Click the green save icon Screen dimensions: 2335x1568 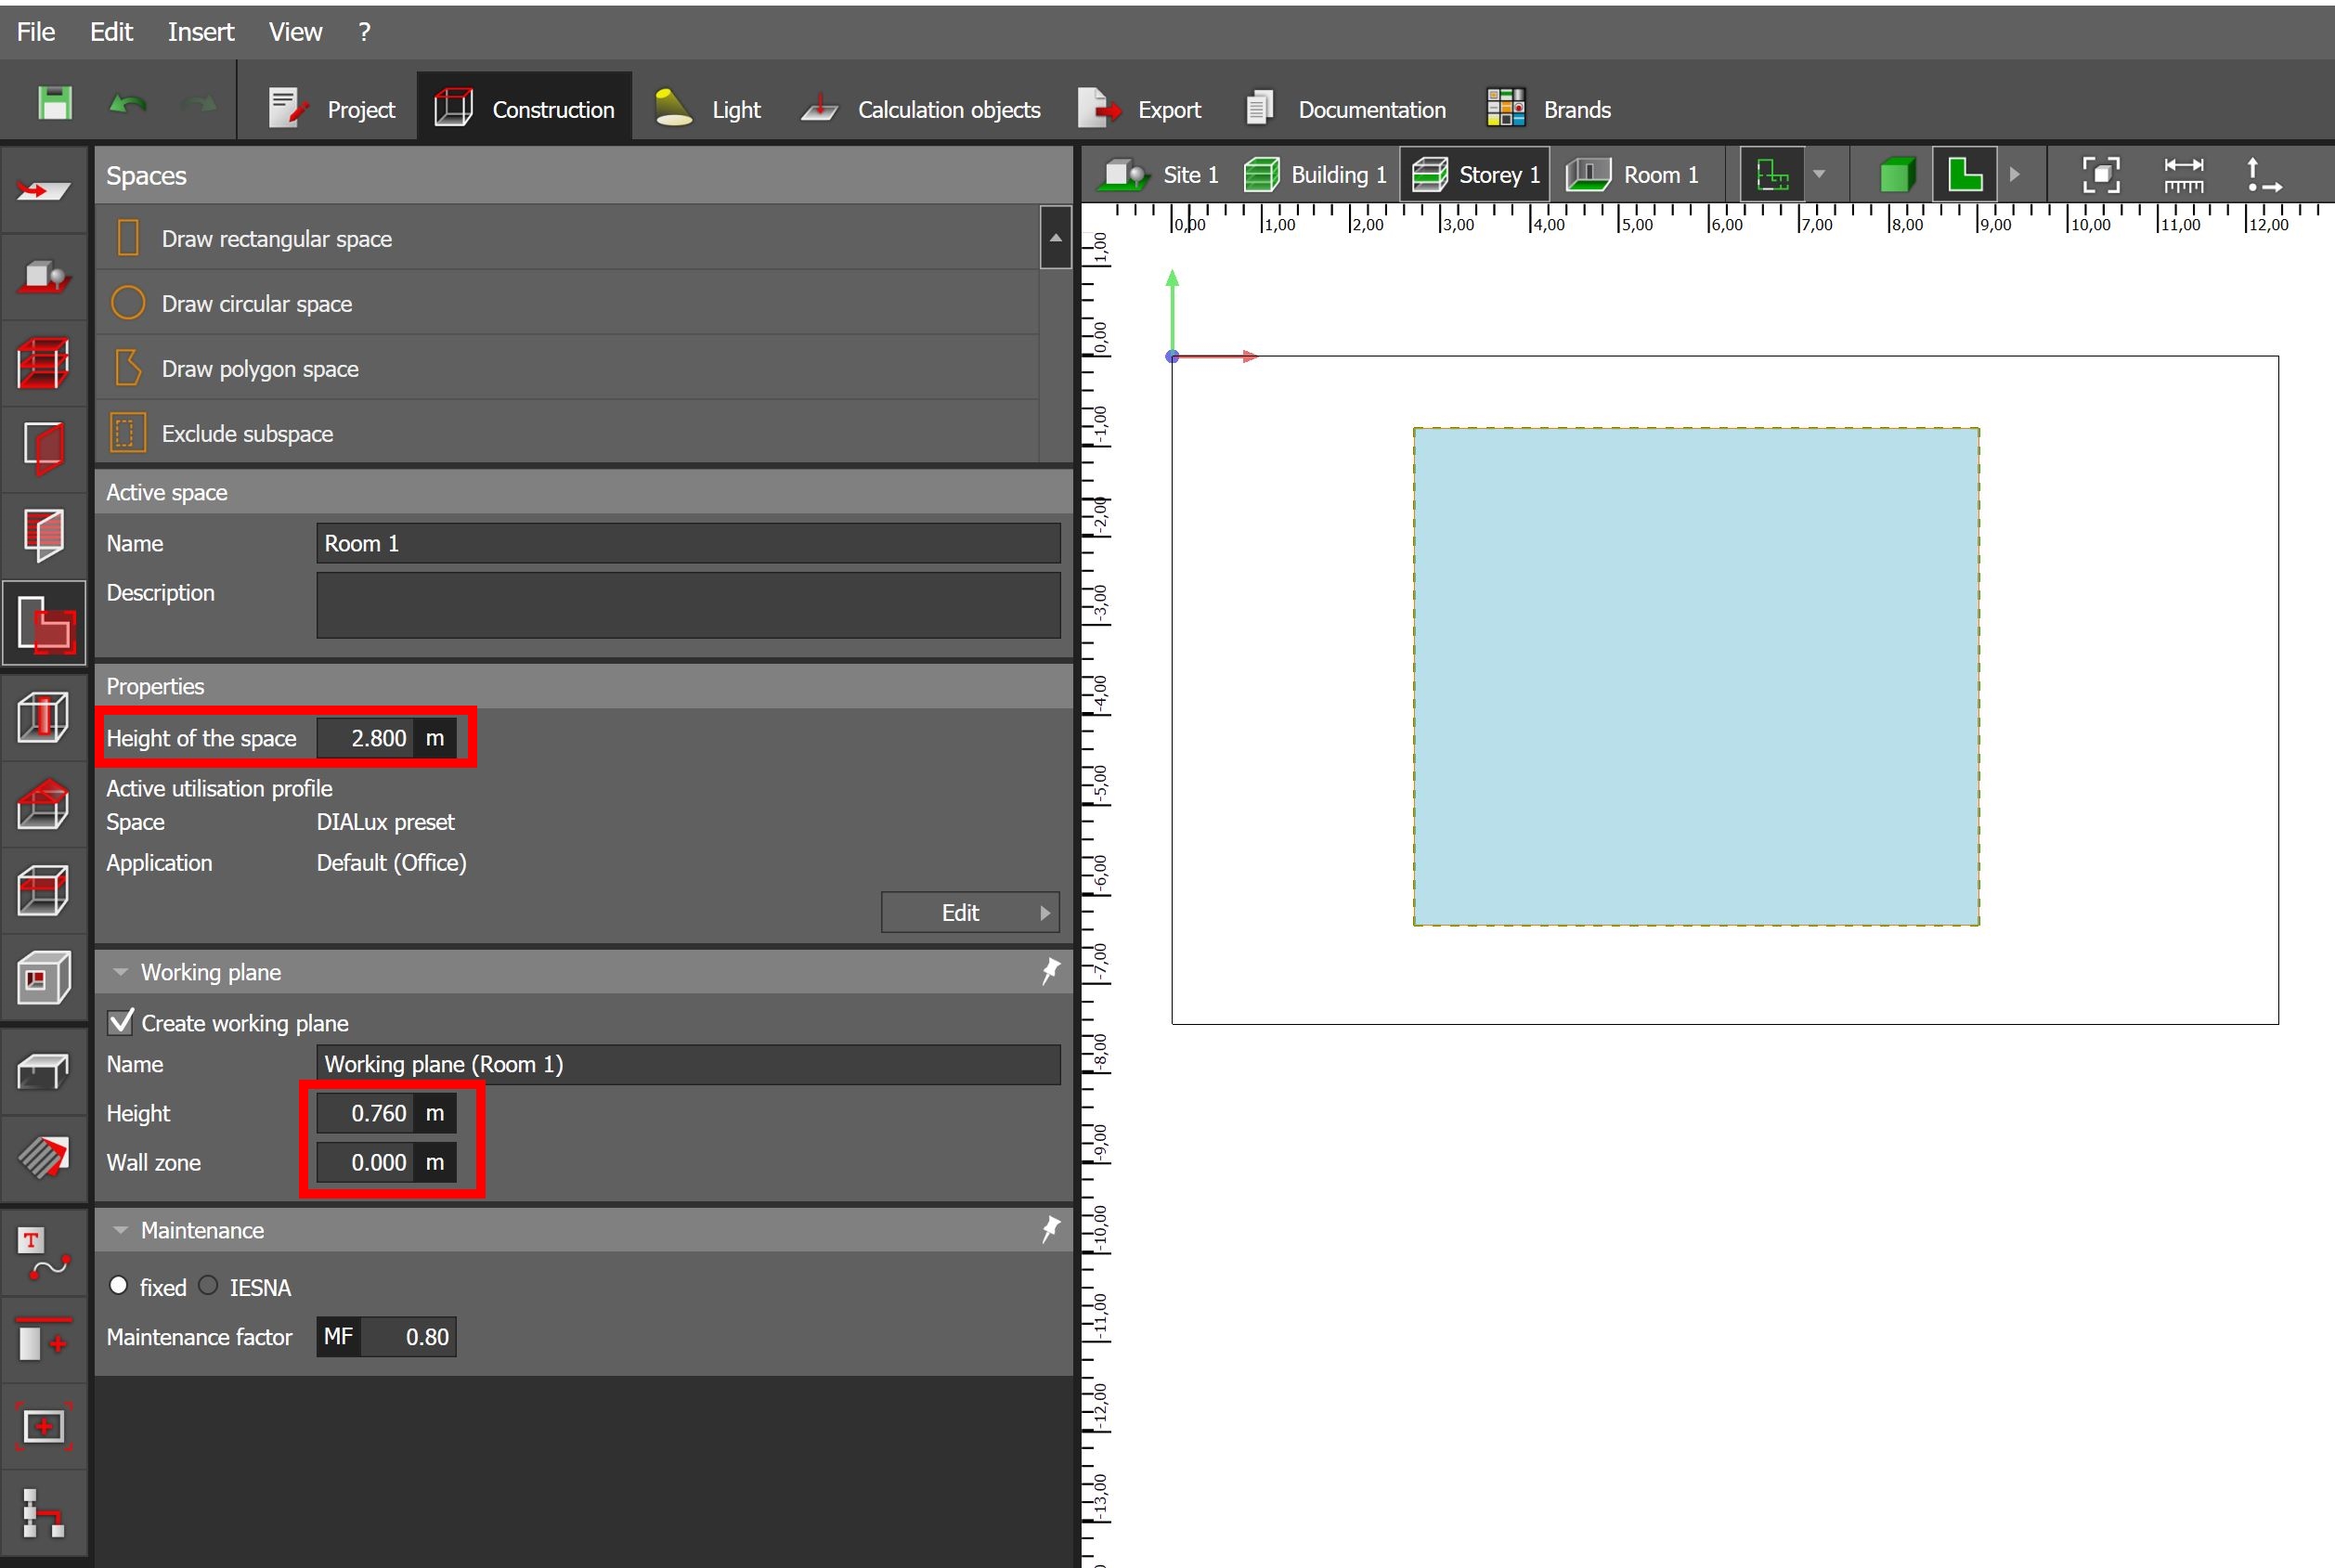tap(54, 104)
